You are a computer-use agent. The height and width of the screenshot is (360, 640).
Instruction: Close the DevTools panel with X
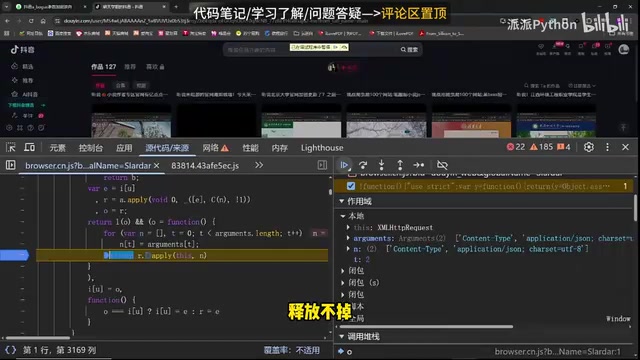[625, 147]
